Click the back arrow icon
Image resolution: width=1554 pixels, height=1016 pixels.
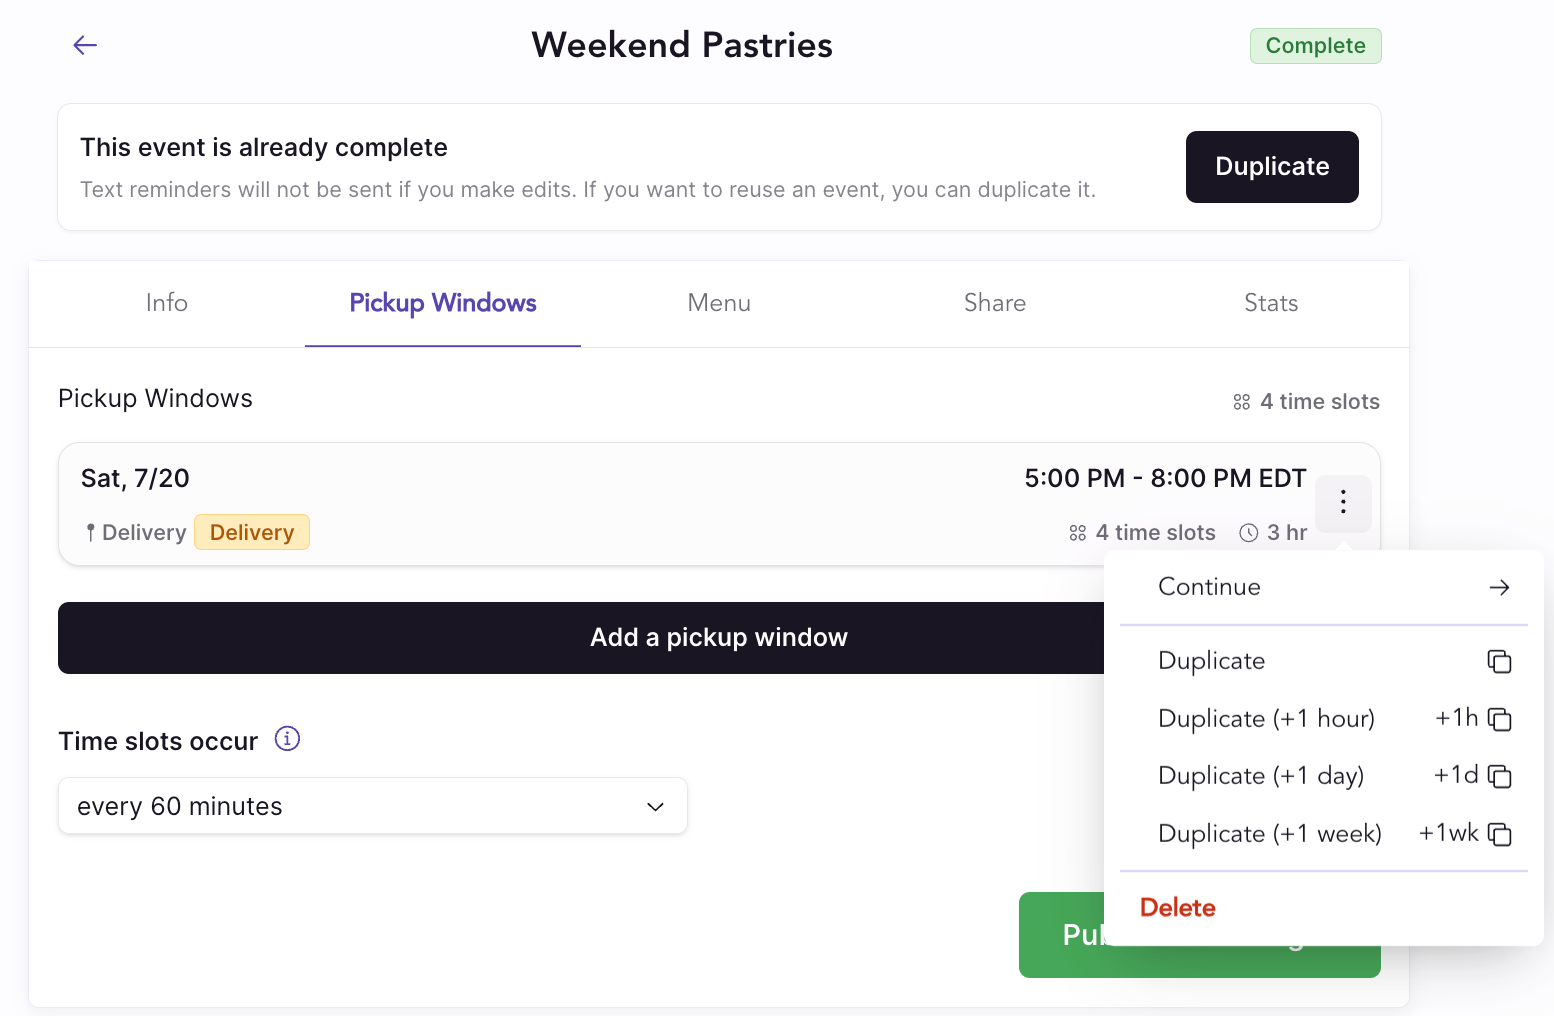(x=85, y=45)
